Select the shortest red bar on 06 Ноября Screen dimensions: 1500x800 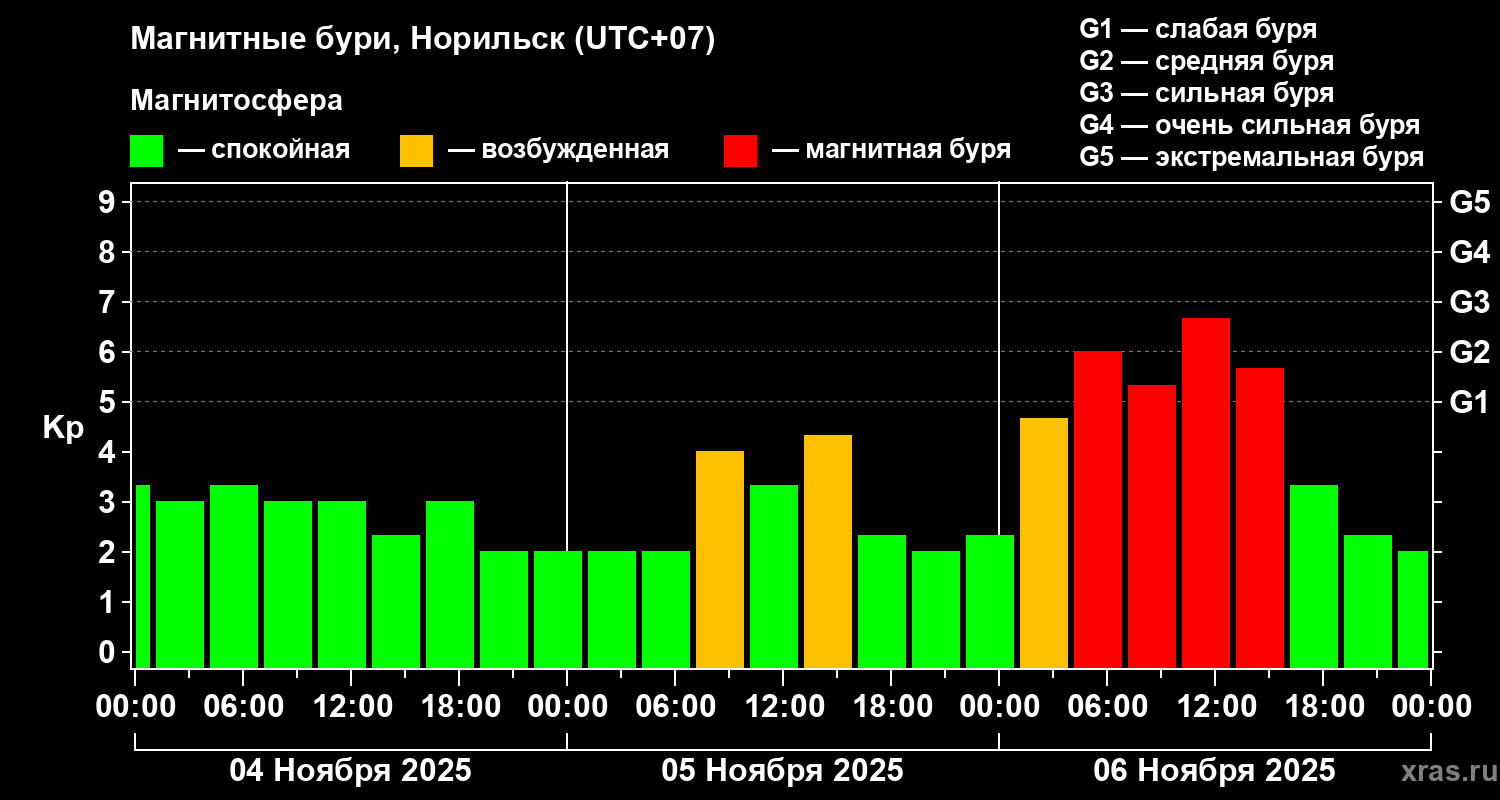[x=1152, y=526]
